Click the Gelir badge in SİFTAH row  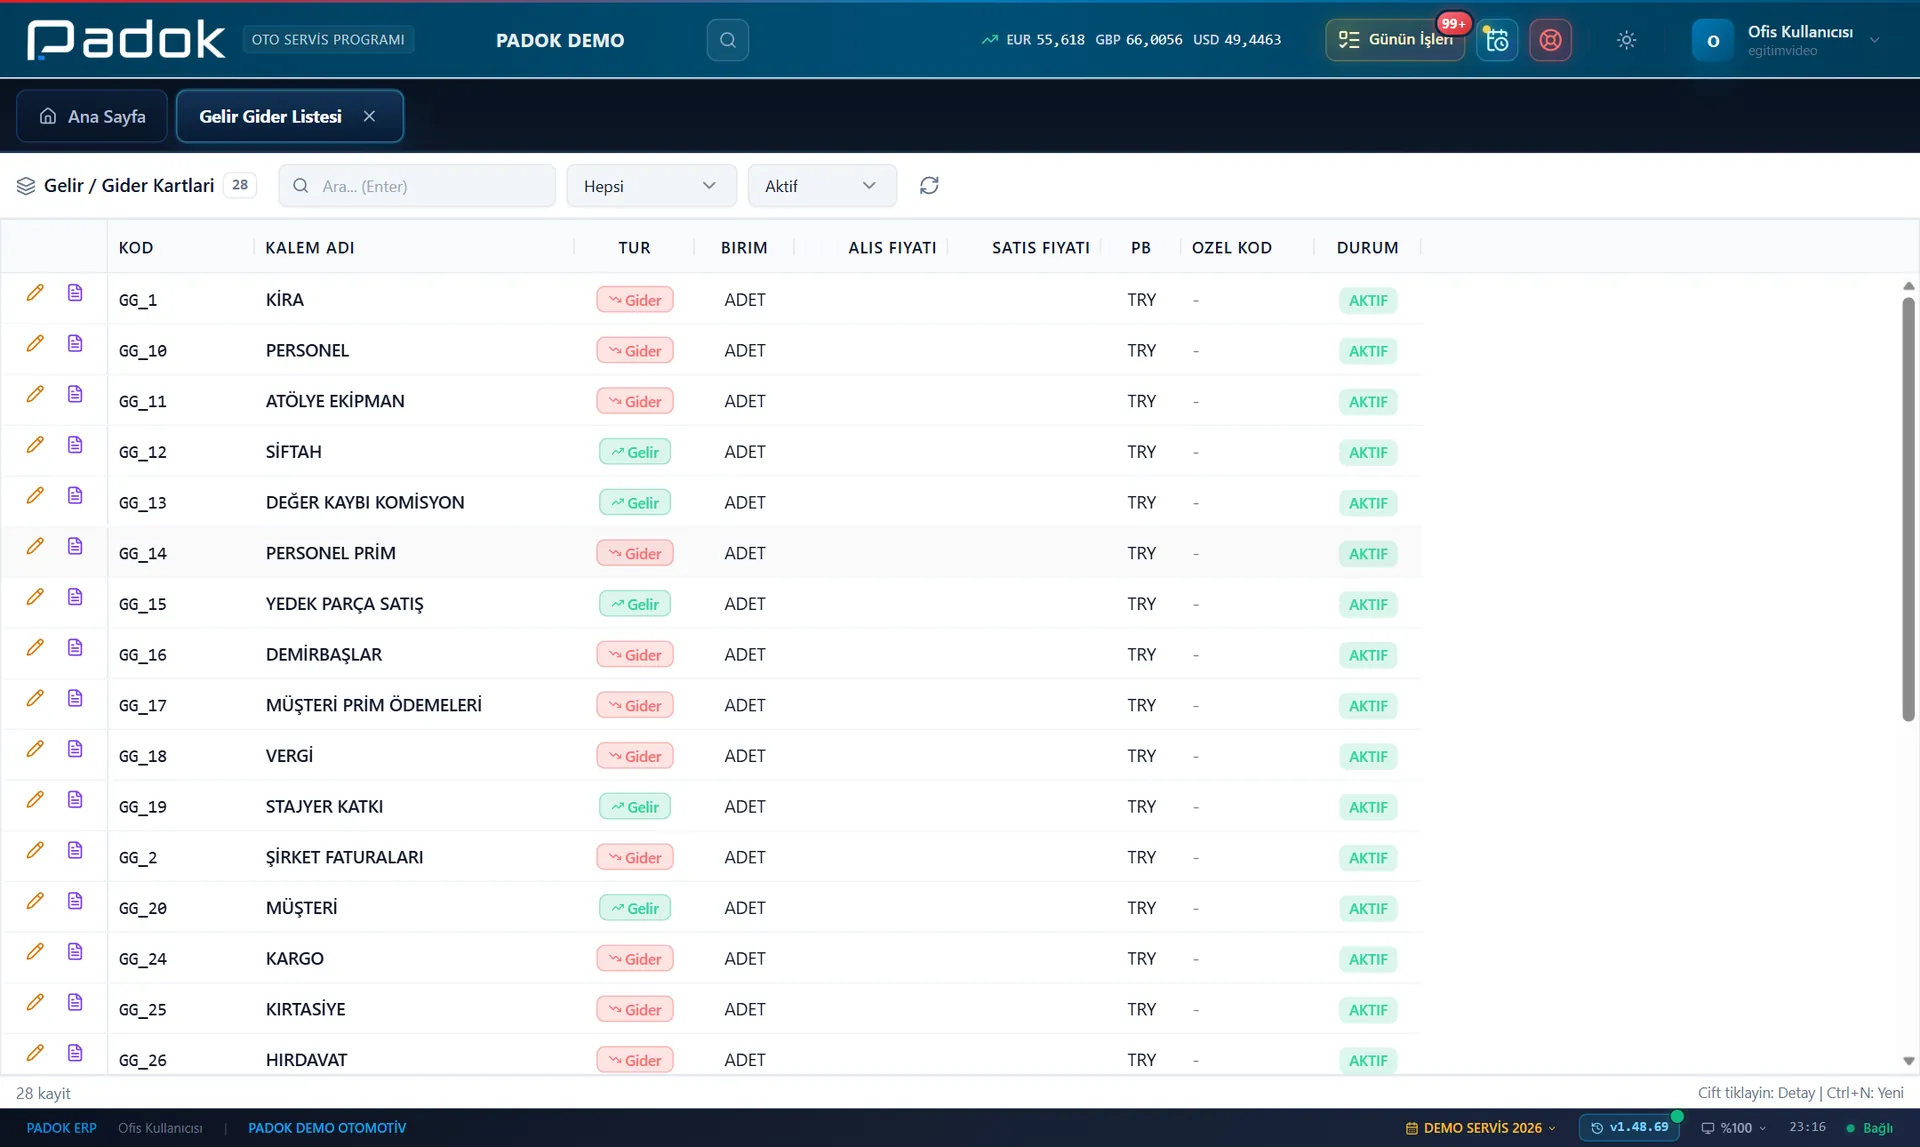635,452
